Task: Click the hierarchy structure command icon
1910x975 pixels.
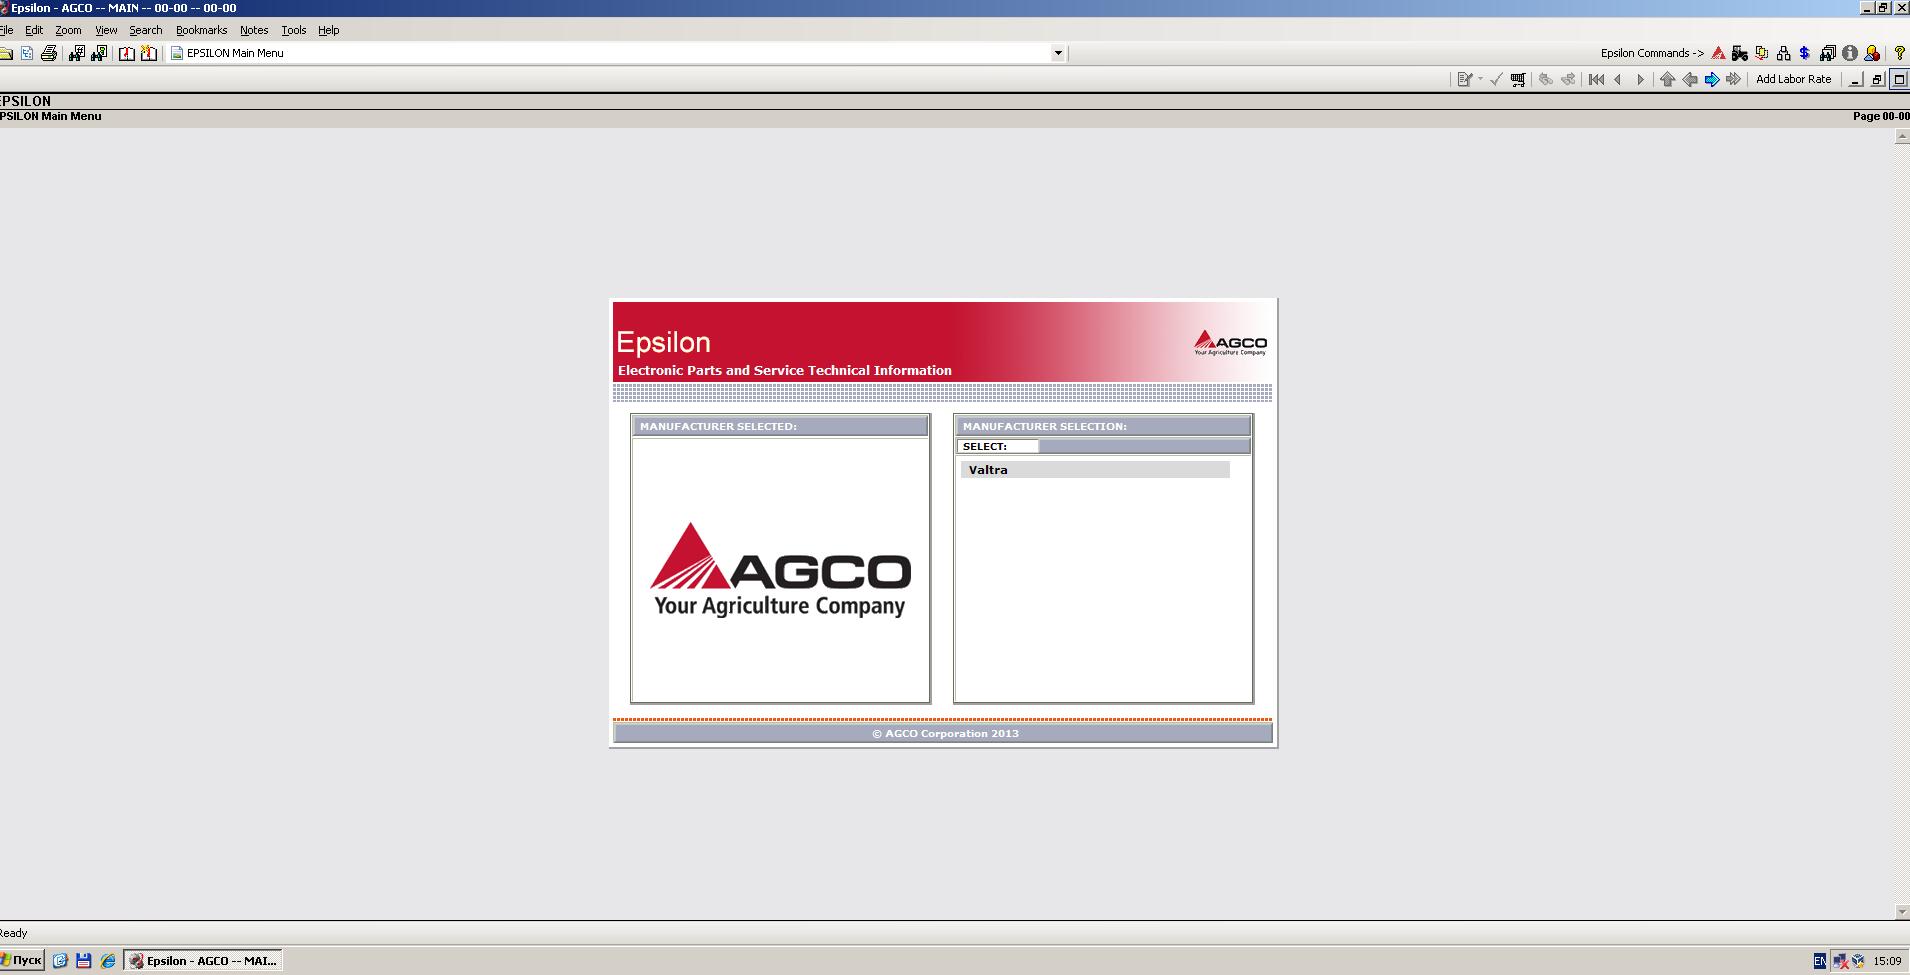Action: pos(1783,53)
